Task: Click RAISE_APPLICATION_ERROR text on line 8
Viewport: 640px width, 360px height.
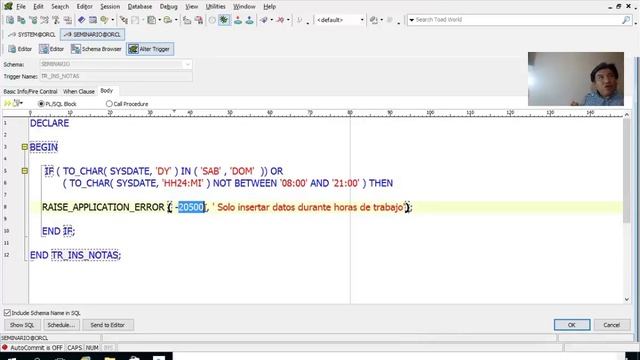Action: (103, 207)
